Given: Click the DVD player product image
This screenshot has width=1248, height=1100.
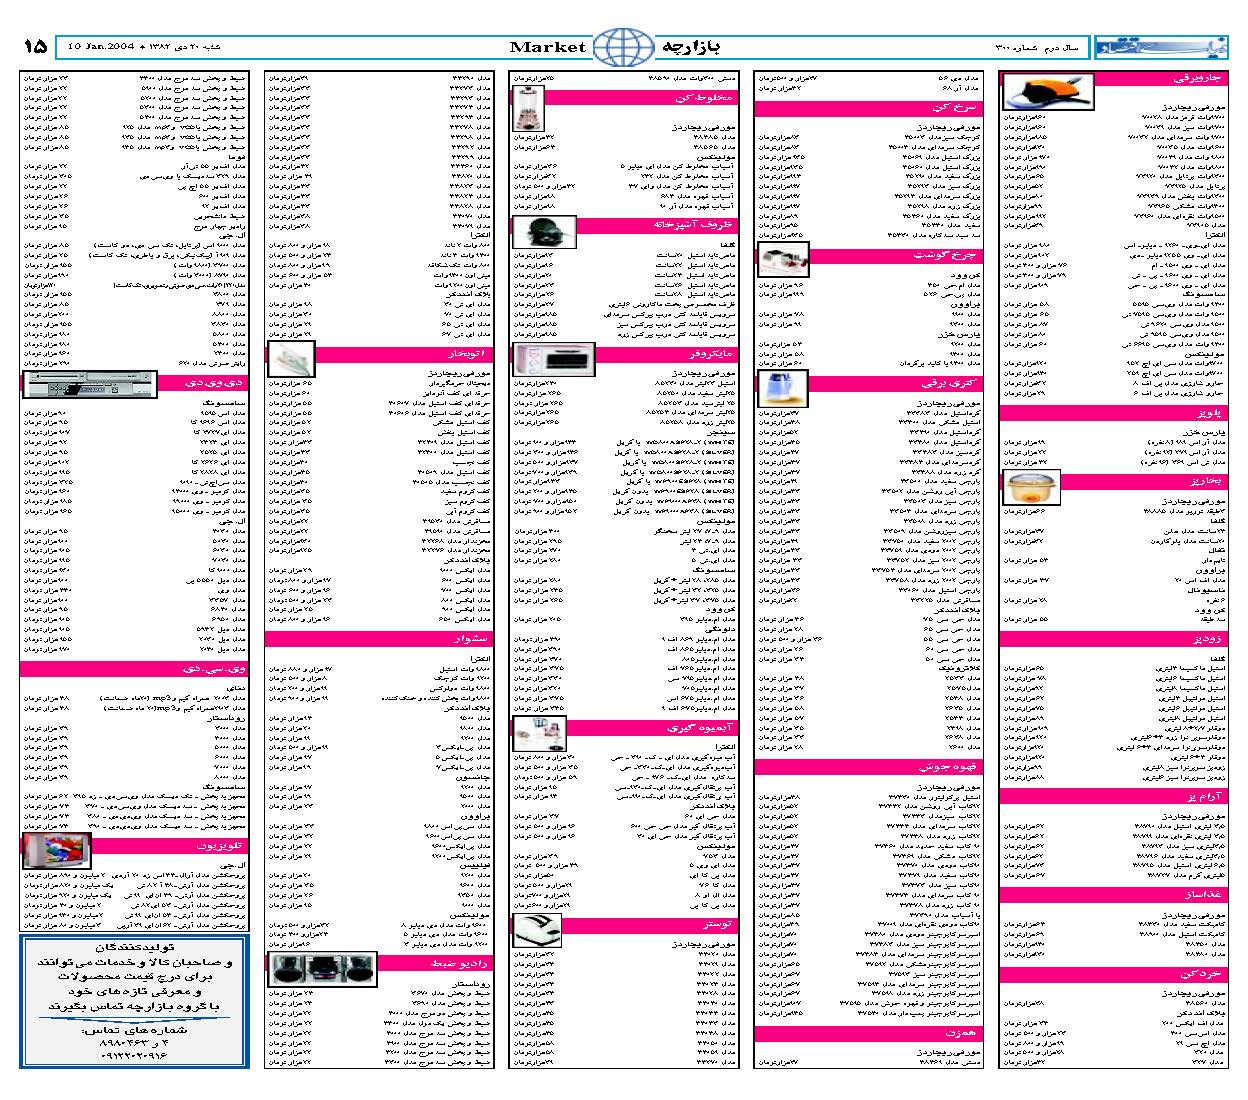Looking at the screenshot, I should (x=89, y=384).
